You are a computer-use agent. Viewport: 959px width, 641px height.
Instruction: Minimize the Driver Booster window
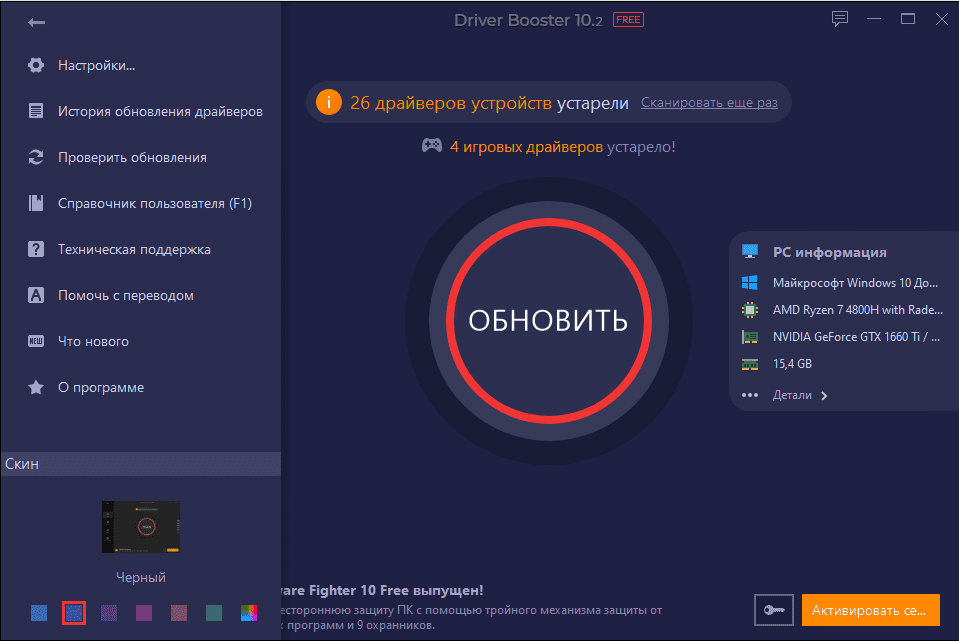point(874,19)
